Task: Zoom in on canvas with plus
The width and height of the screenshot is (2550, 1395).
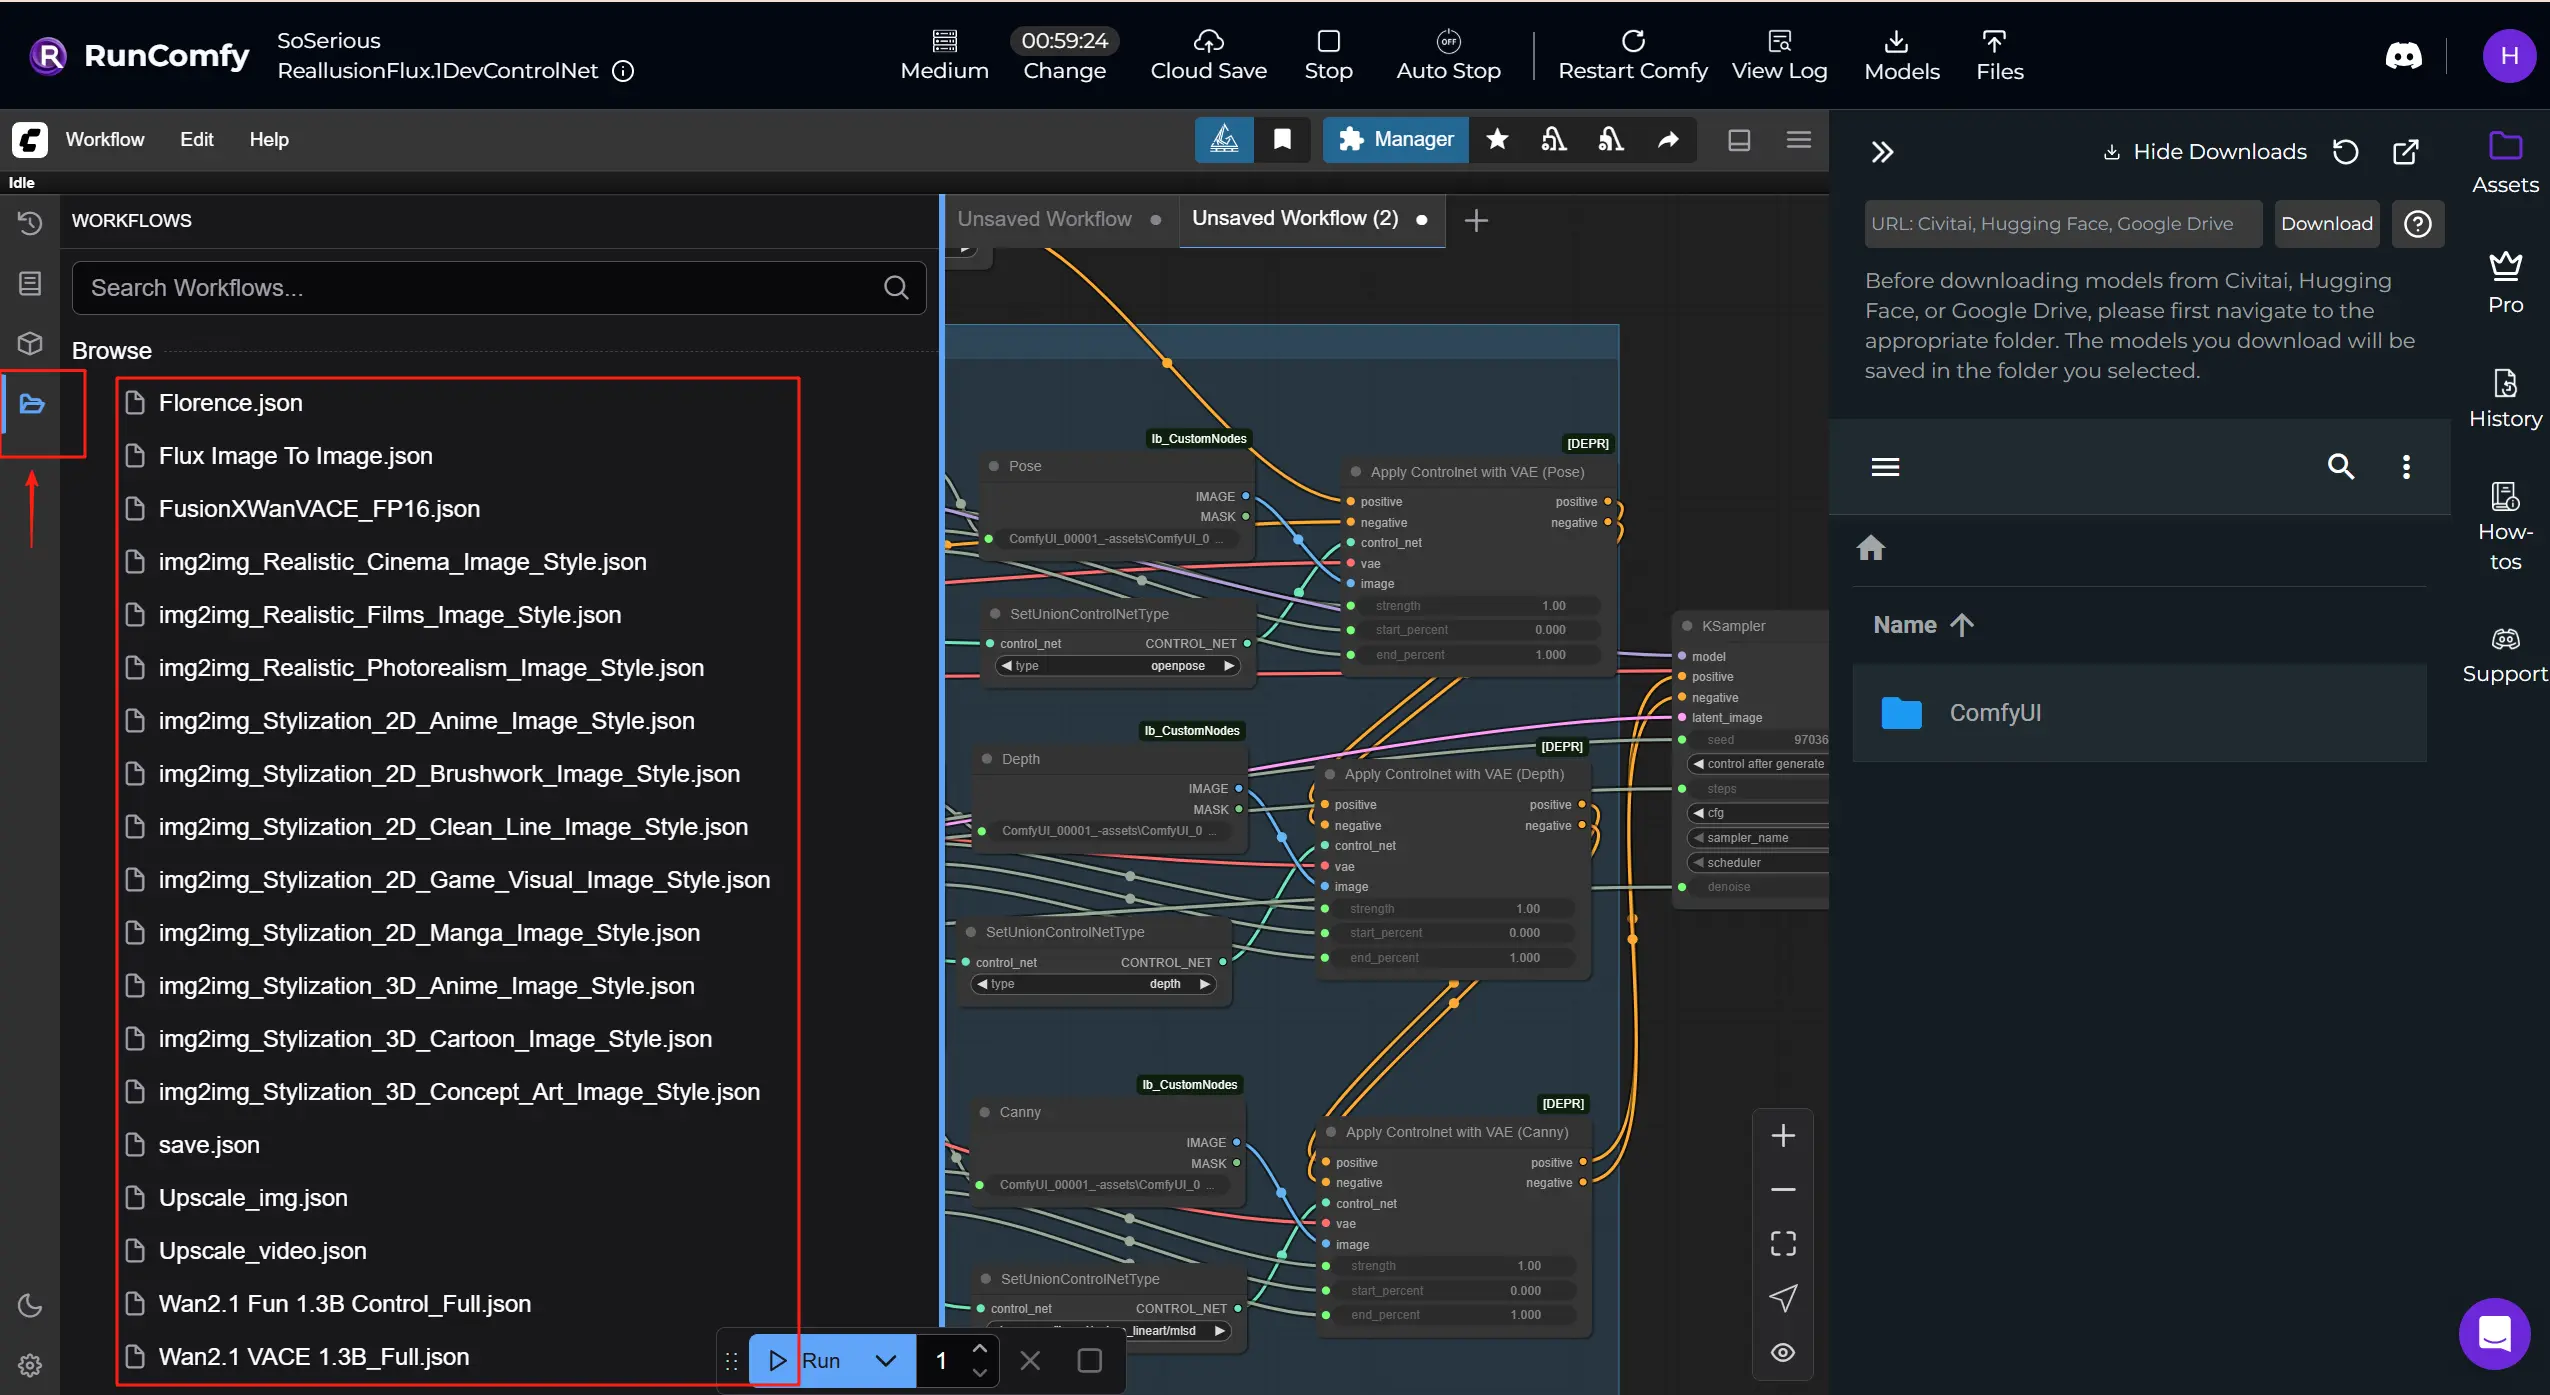Action: click(1782, 1136)
